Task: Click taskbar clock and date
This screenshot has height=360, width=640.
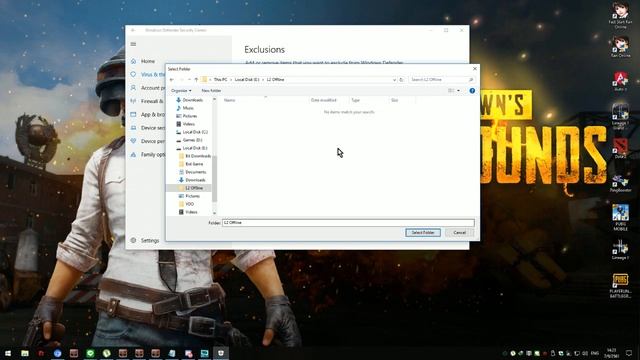Action: click(x=611, y=353)
